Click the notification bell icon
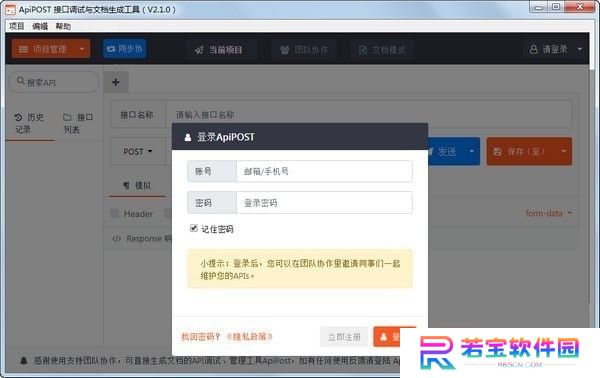Viewport: 600px width, 378px height. pyautogui.click(x=24, y=360)
